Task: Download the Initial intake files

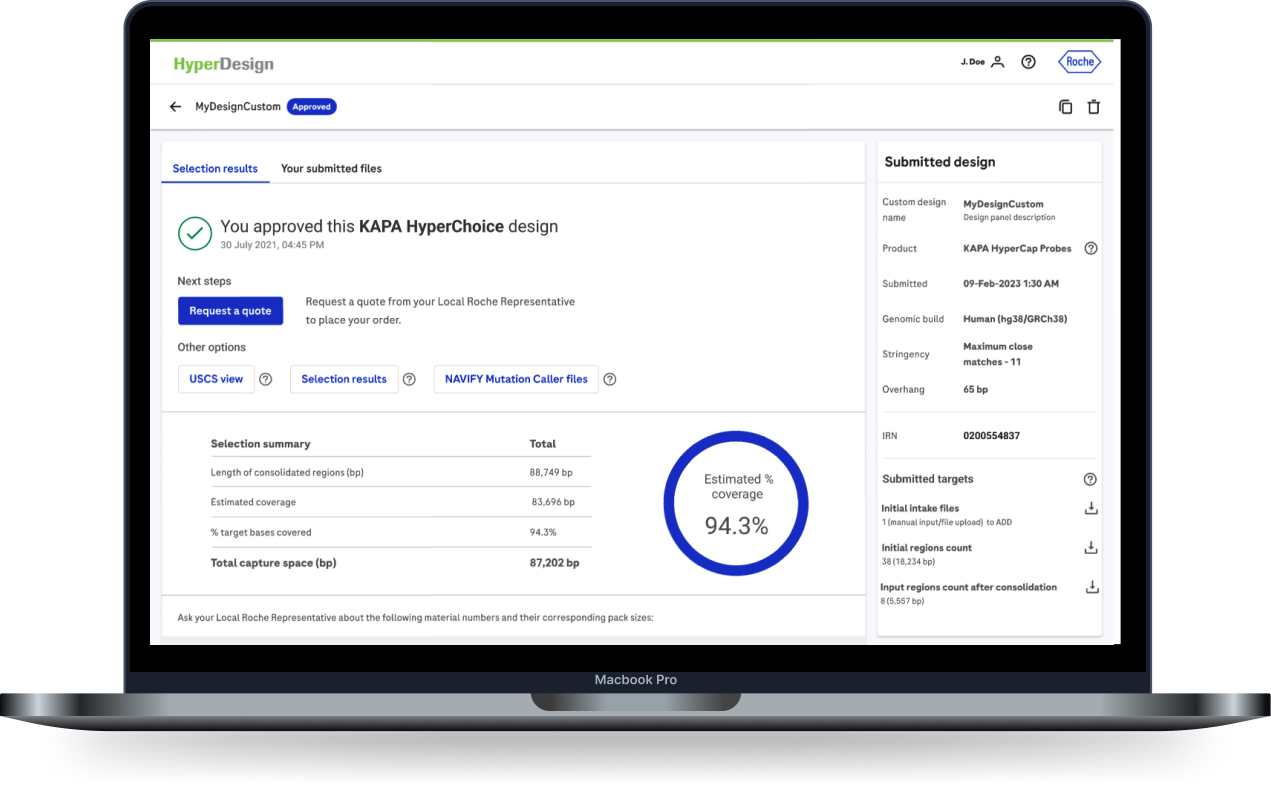Action: pos(1091,508)
